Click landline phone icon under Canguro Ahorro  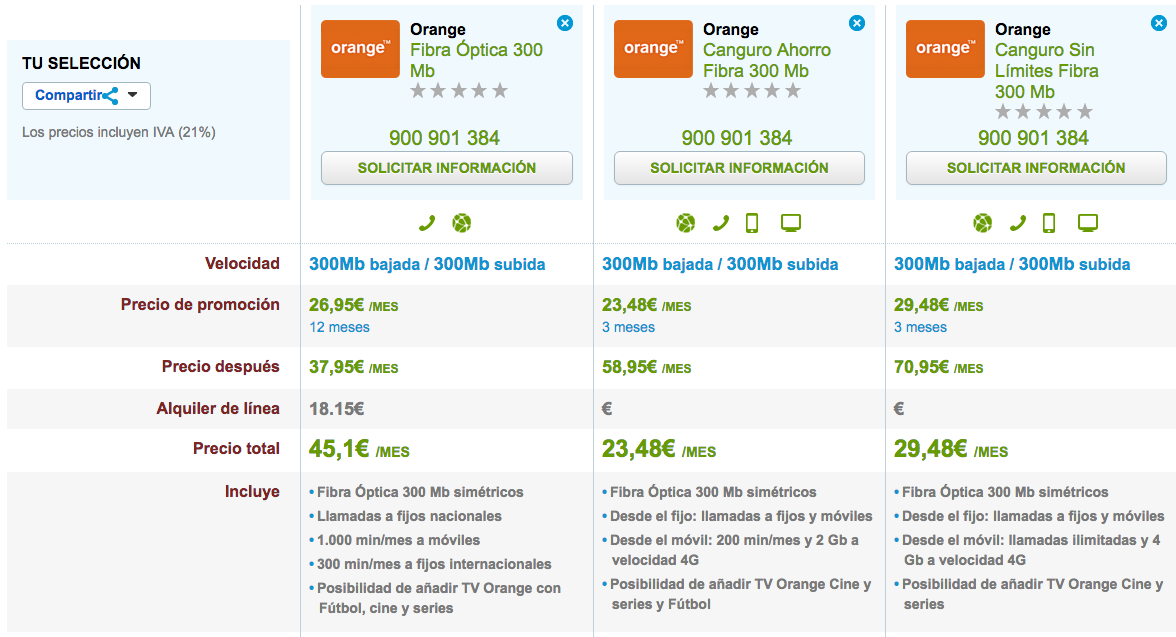click(x=721, y=223)
